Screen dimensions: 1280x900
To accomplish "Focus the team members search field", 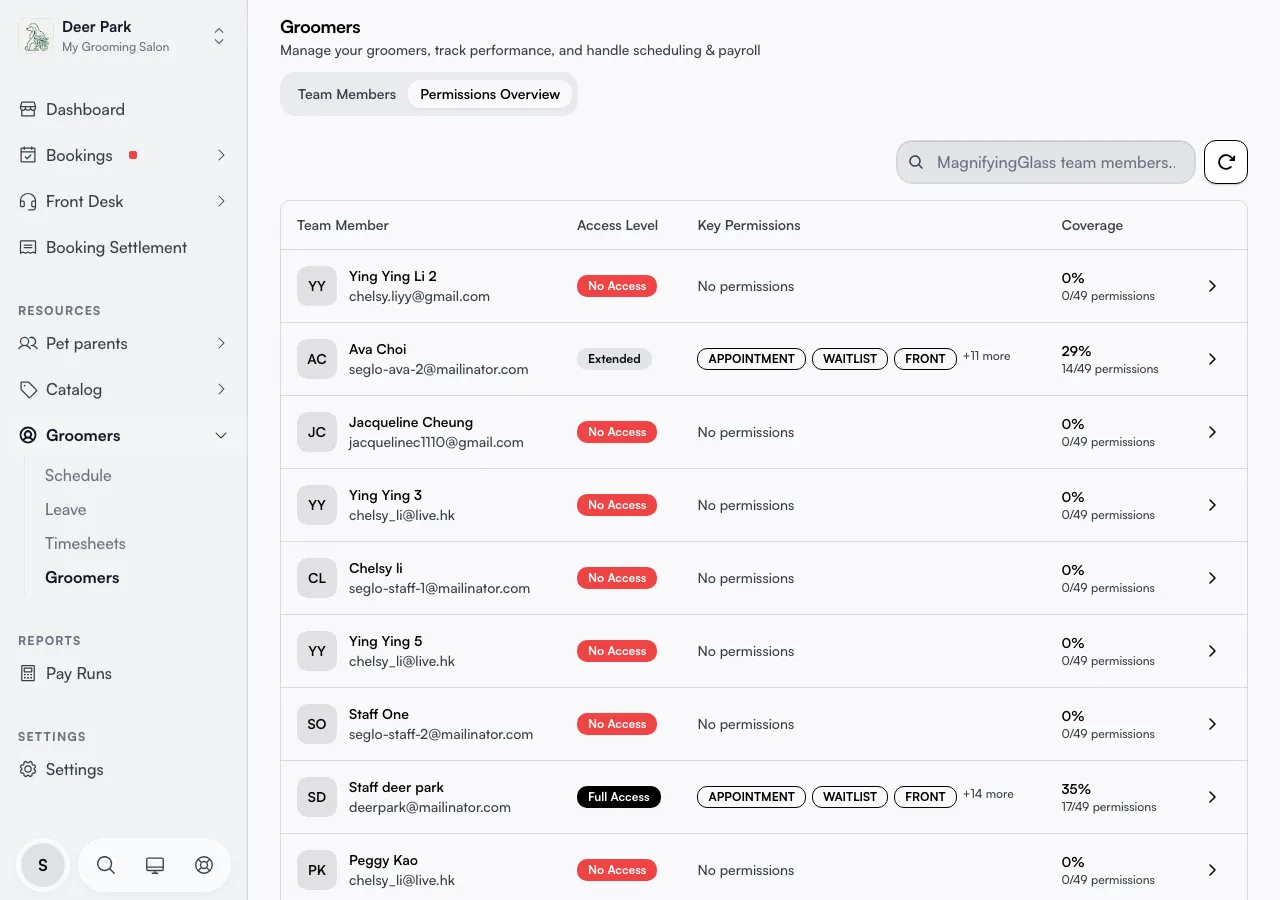I will tap(1046, 162).
